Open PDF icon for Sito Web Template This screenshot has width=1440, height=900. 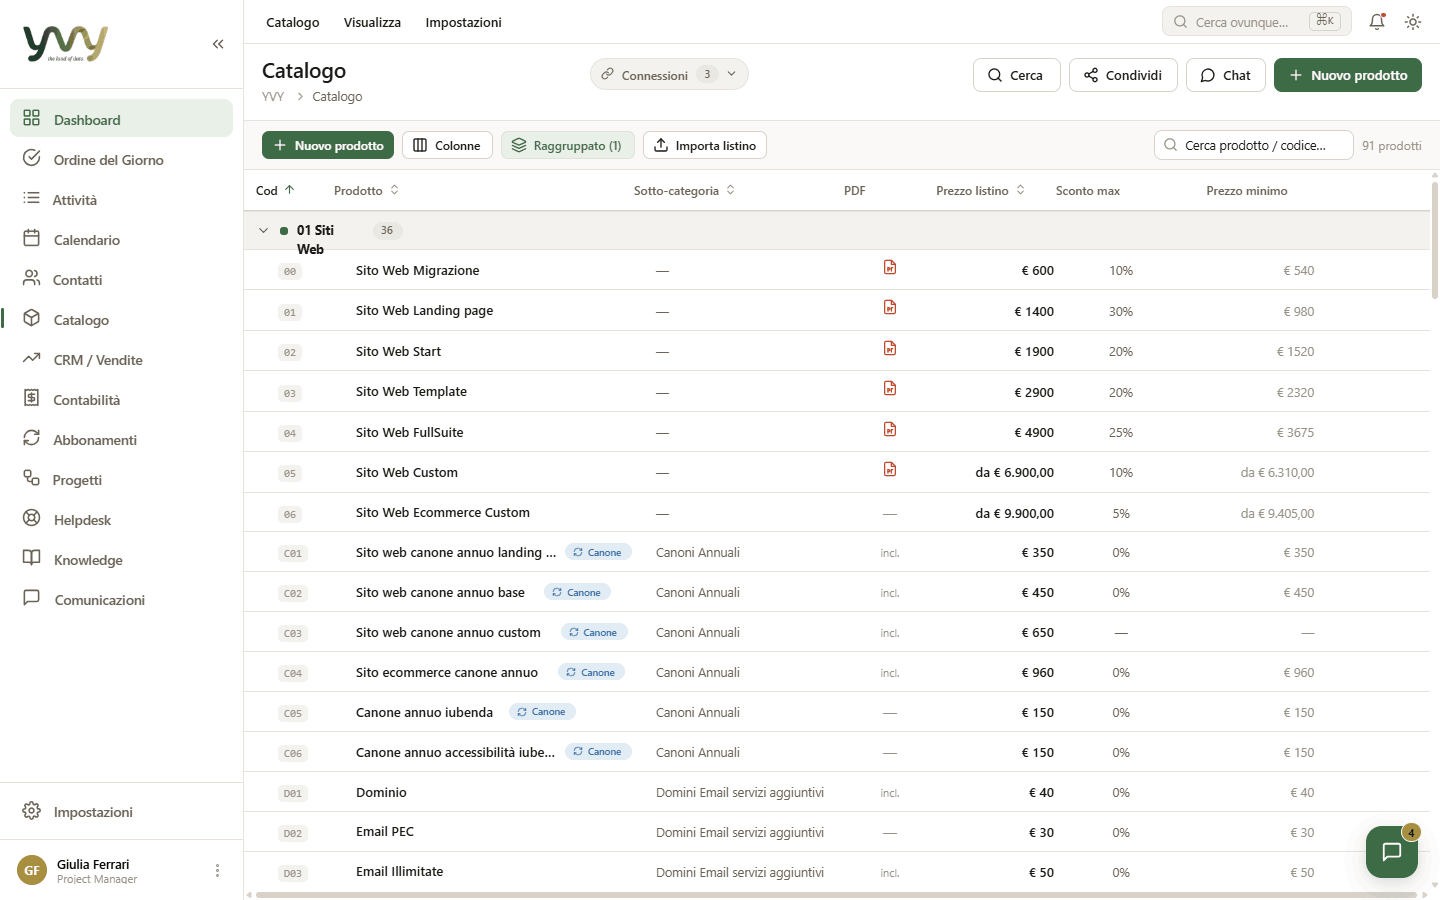pyautogui.click(x=890, y=388)
